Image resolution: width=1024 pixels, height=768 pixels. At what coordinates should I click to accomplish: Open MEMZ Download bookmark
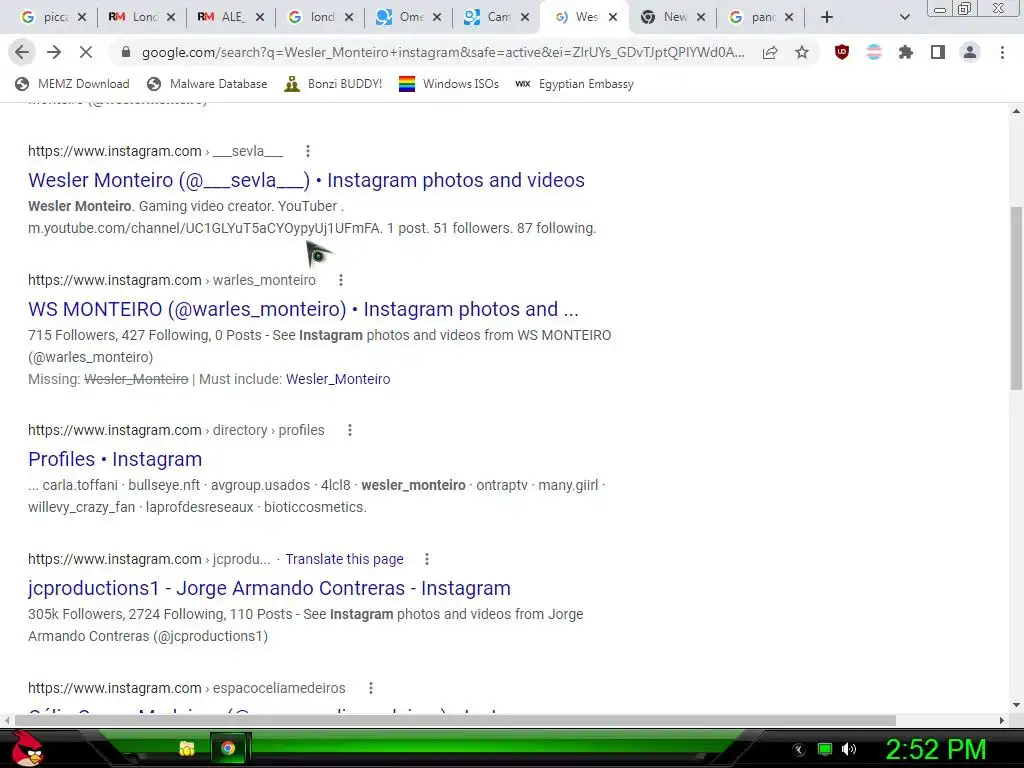(72, 84)
